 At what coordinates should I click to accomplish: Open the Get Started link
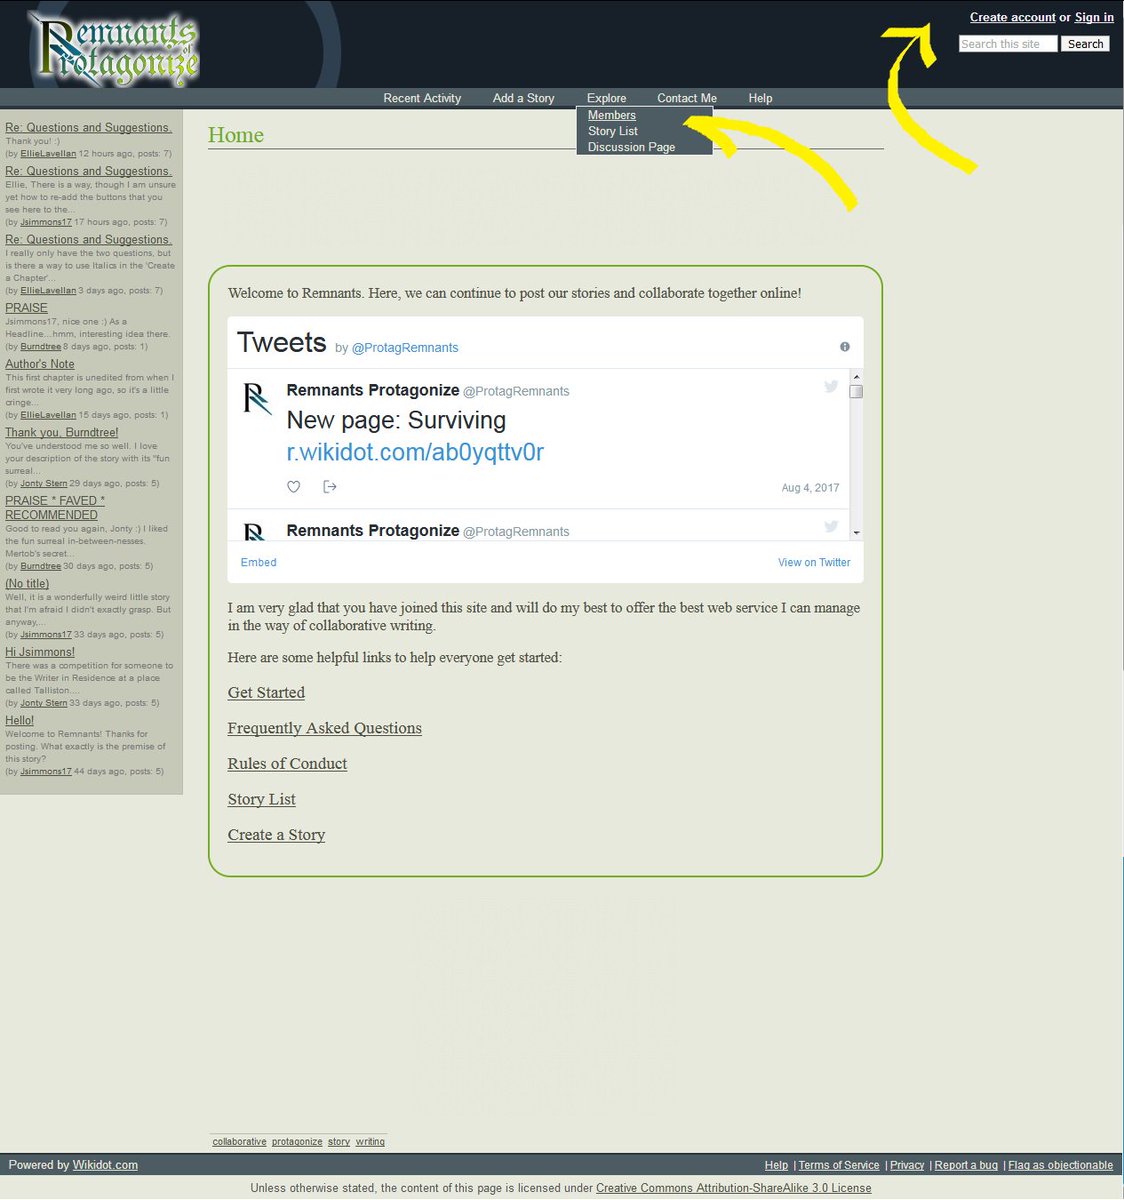266,692
